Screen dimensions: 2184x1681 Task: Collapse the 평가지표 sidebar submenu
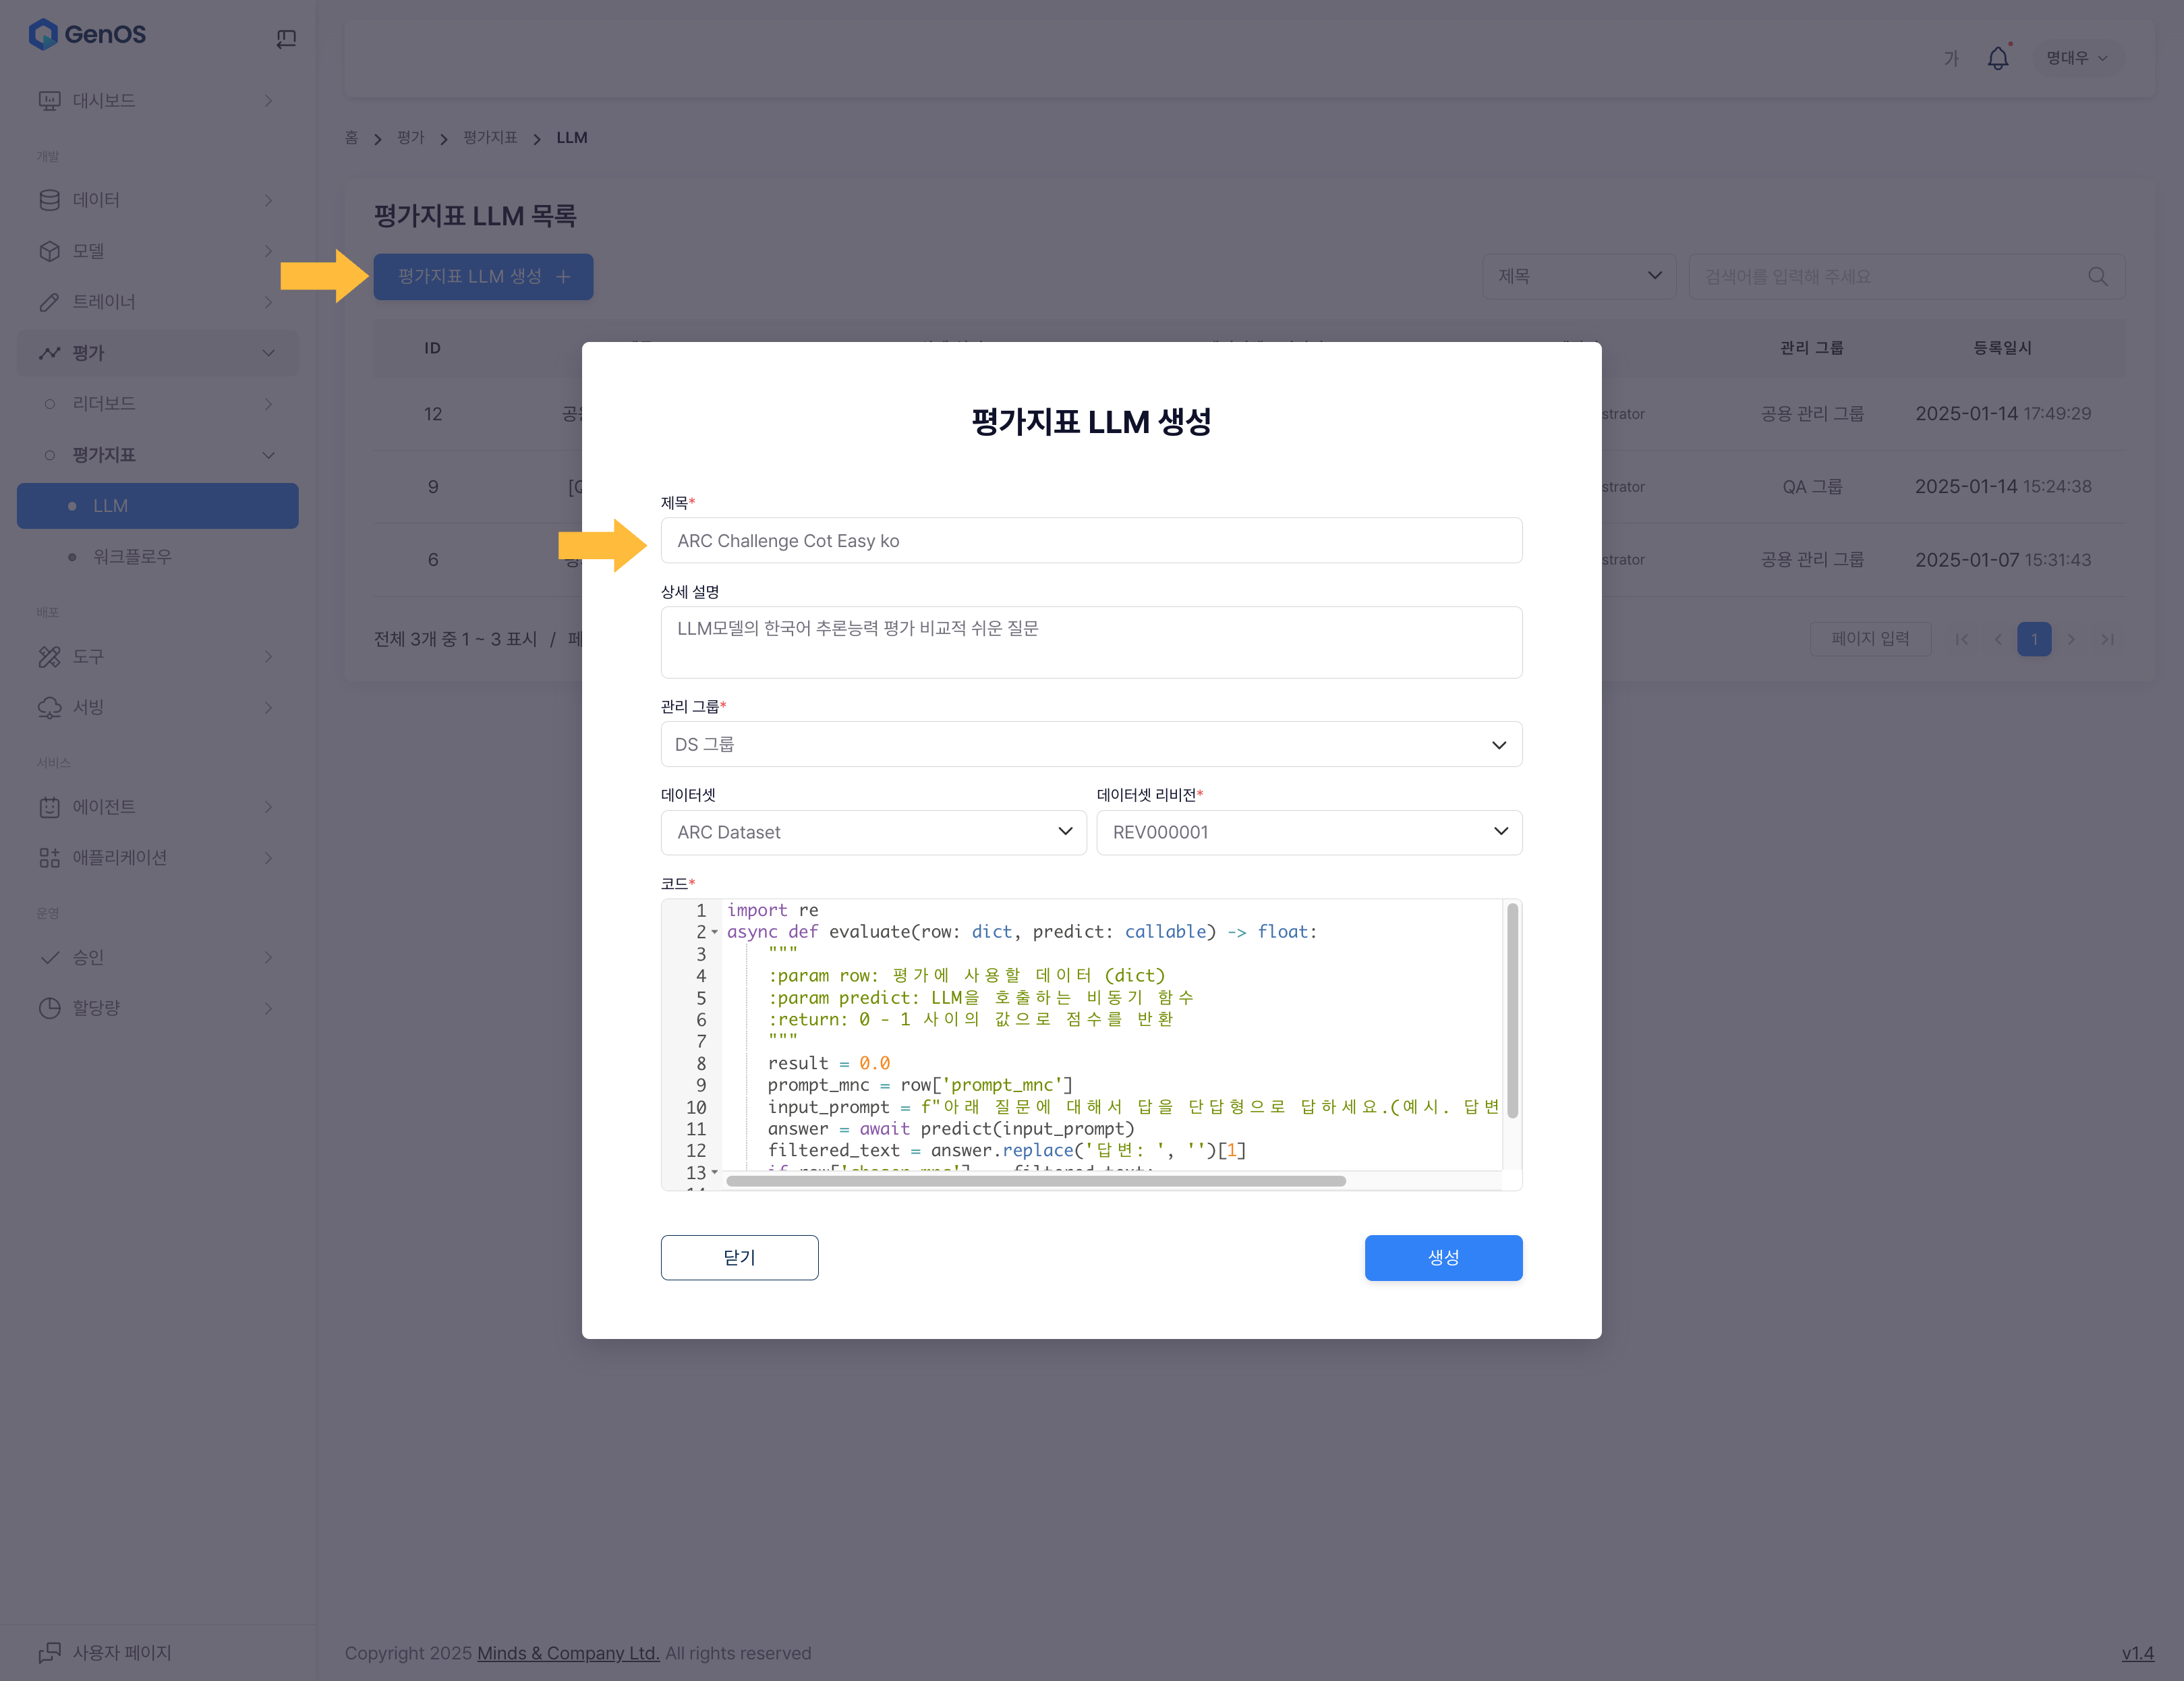(268, 455)
